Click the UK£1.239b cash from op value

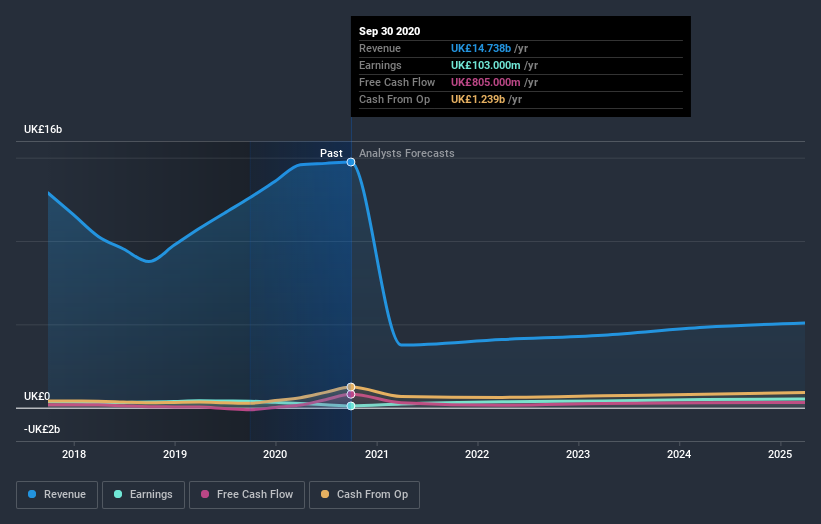pos(478,99)
